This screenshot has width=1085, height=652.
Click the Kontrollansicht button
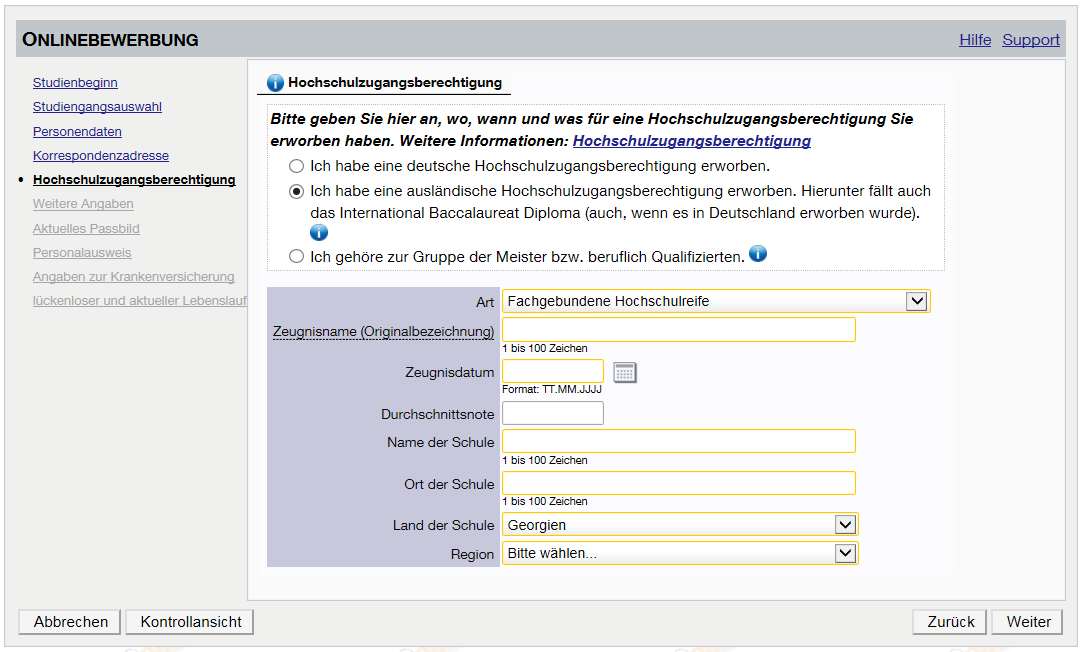coord(190,622)
